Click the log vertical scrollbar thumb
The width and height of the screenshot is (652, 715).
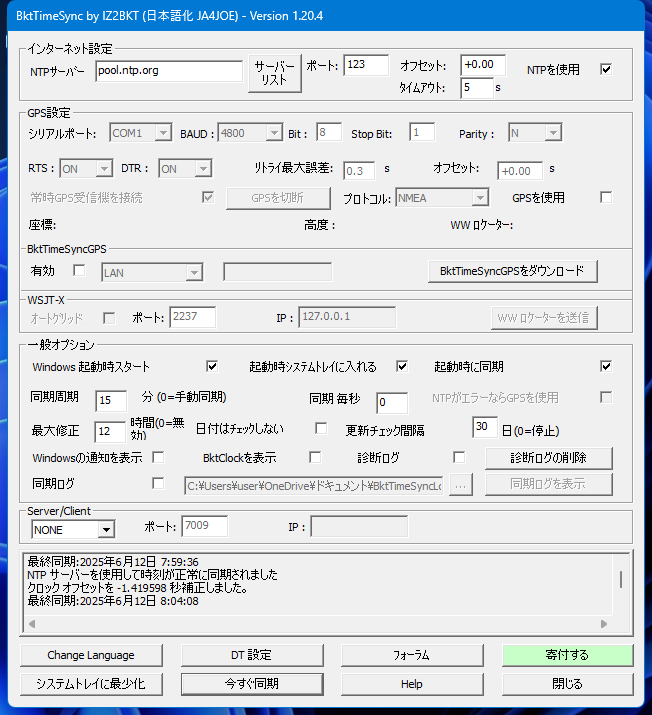[x=621, y=580]
